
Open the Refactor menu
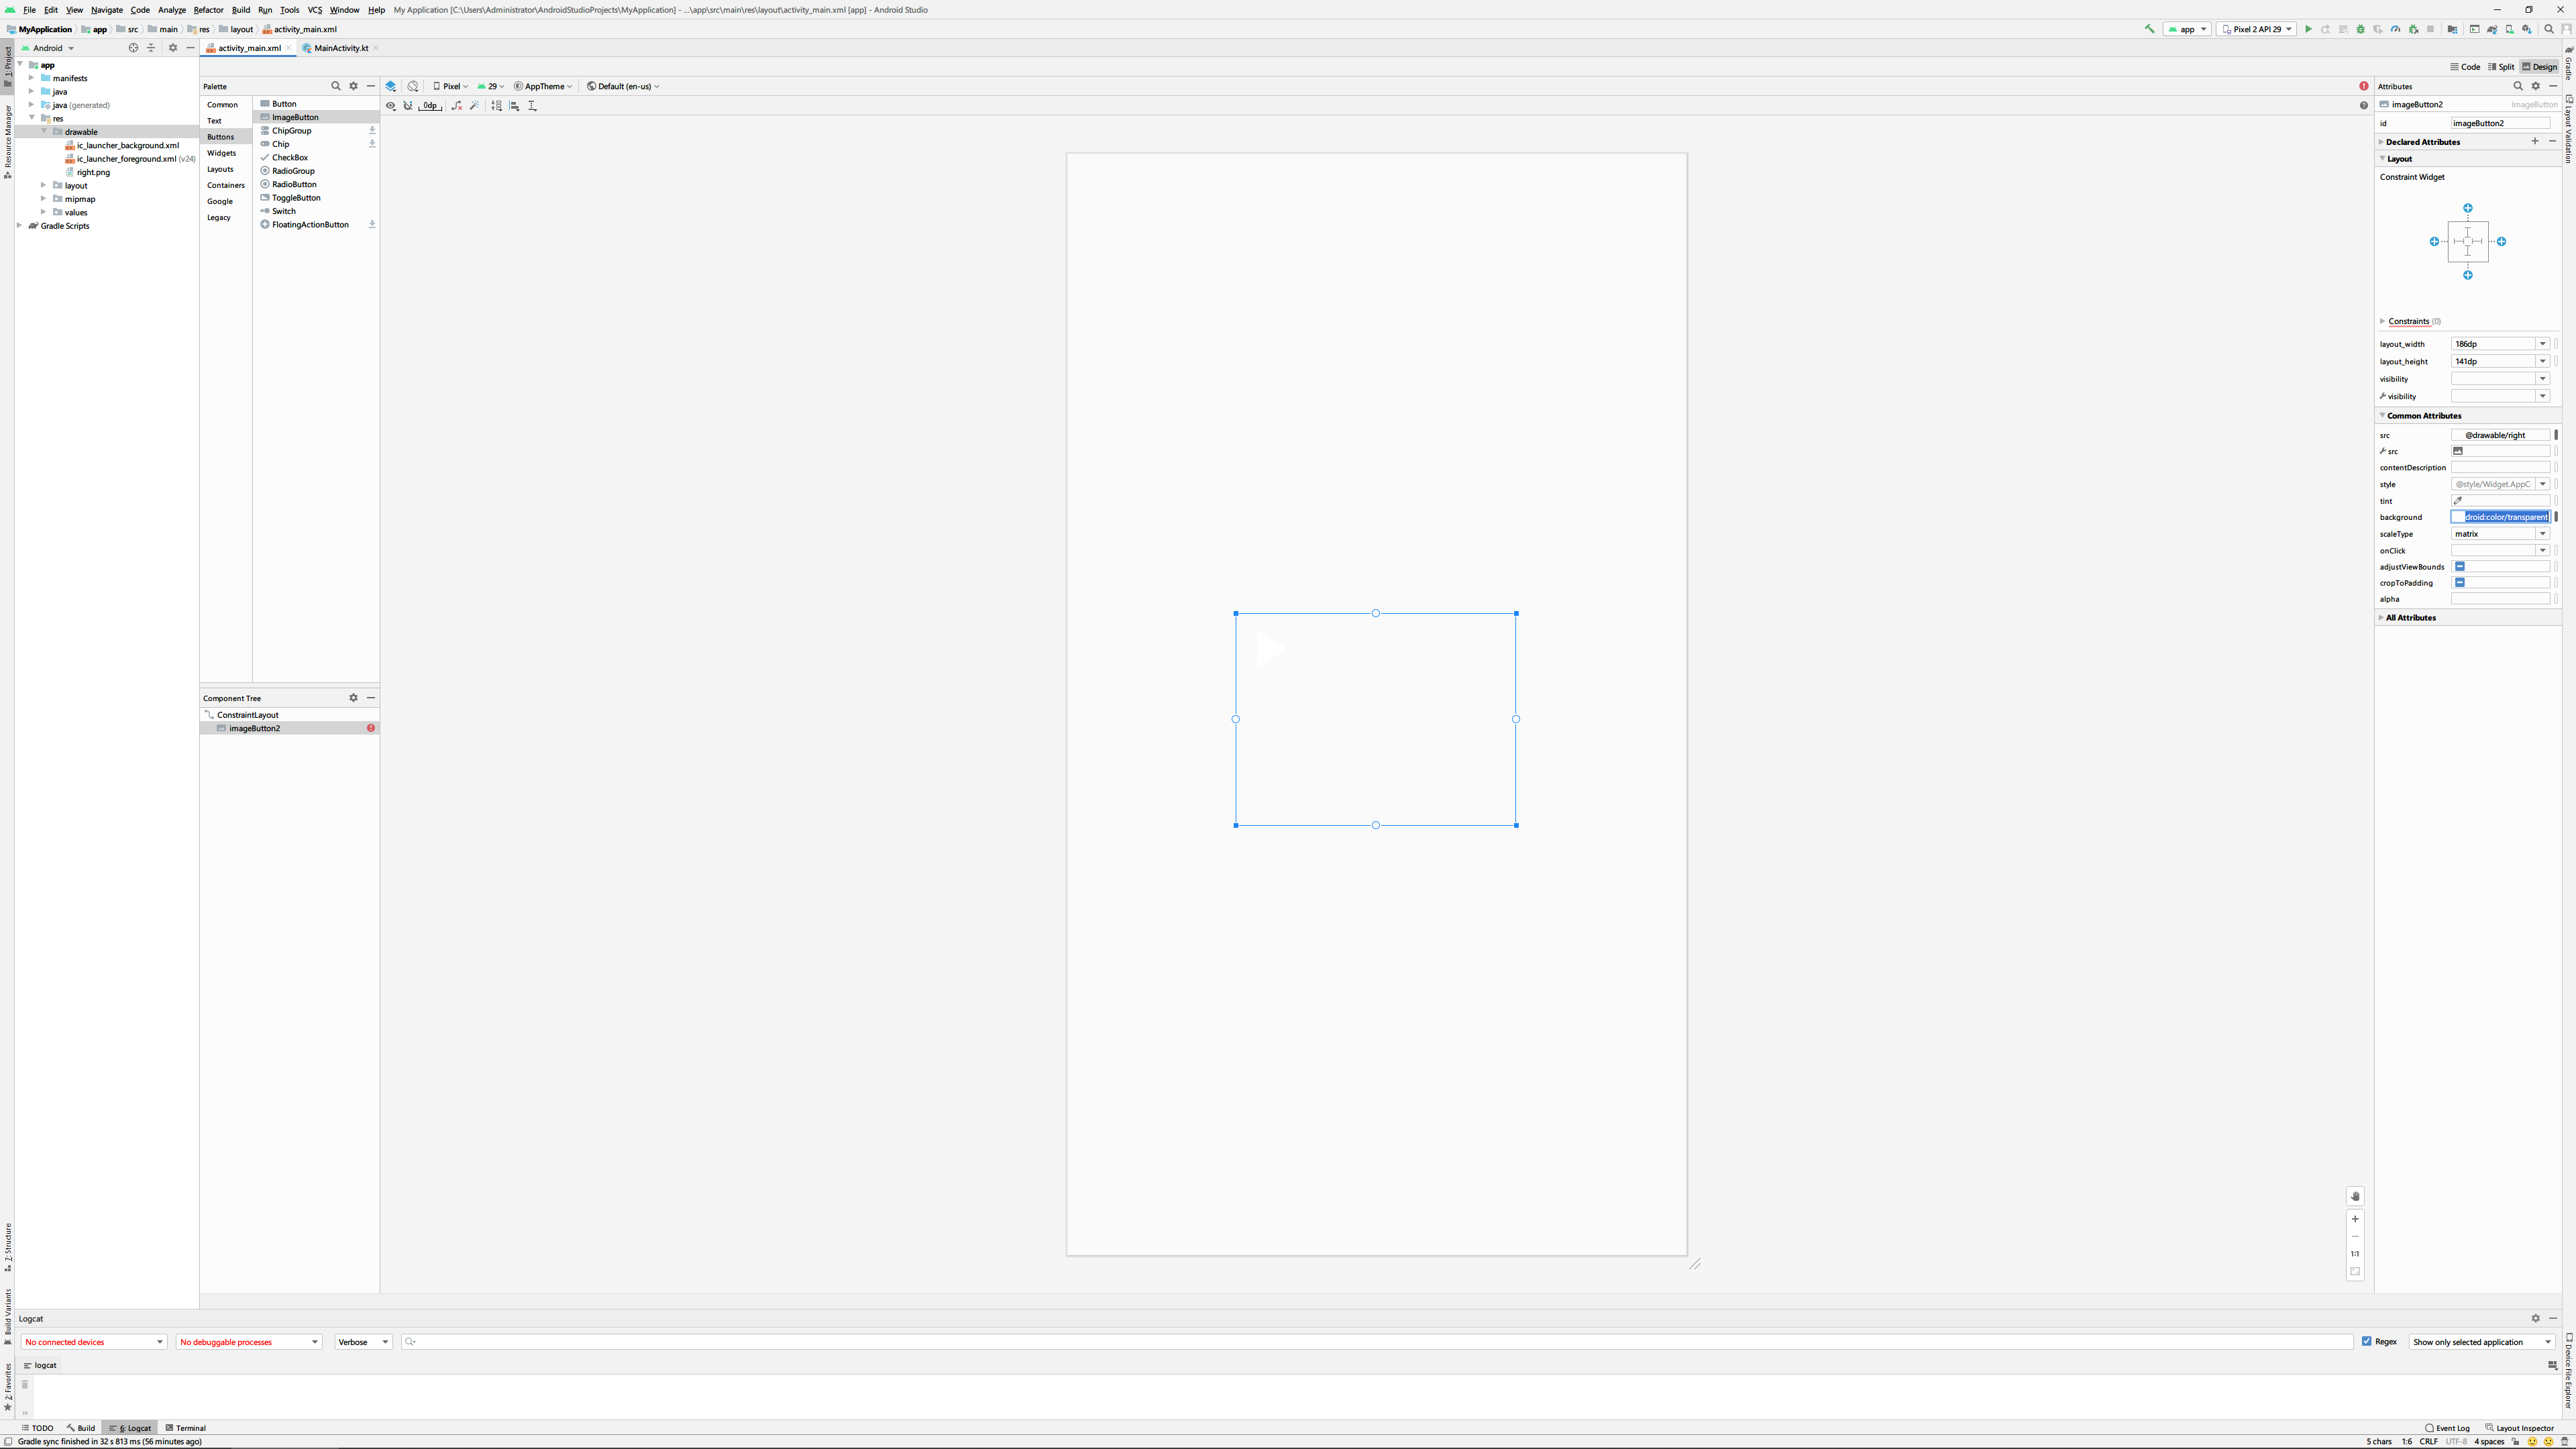click(208, 10)
